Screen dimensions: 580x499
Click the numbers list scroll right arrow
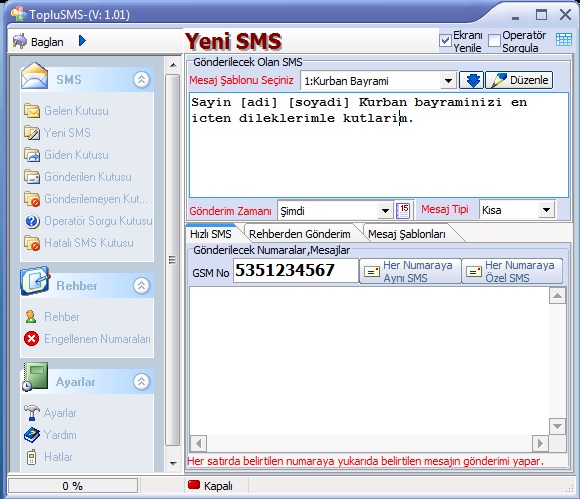click(x=540, y=443)
